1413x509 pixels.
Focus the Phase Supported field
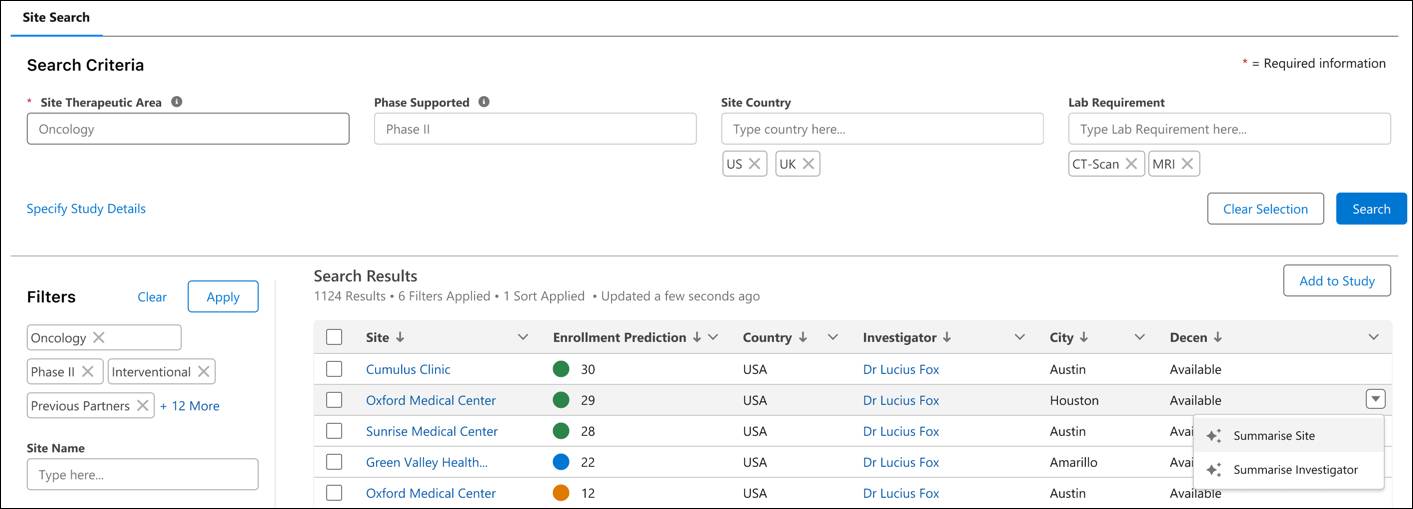[x=535, y=129]
